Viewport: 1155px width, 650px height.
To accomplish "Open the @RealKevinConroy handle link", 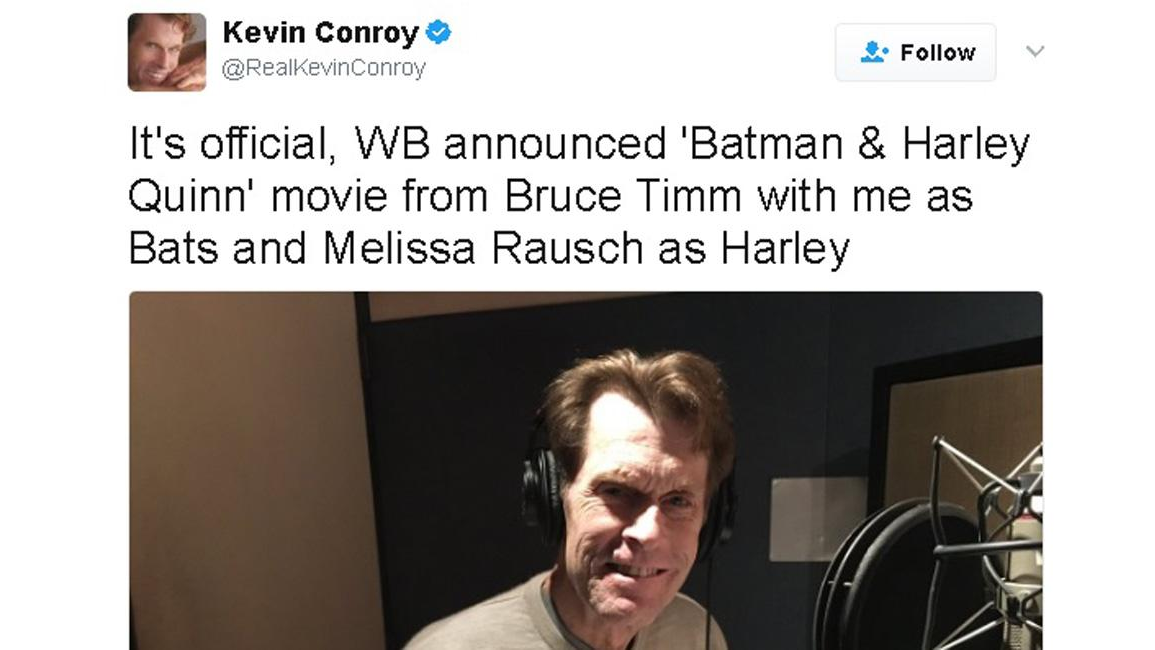I will tap(327, 69).
